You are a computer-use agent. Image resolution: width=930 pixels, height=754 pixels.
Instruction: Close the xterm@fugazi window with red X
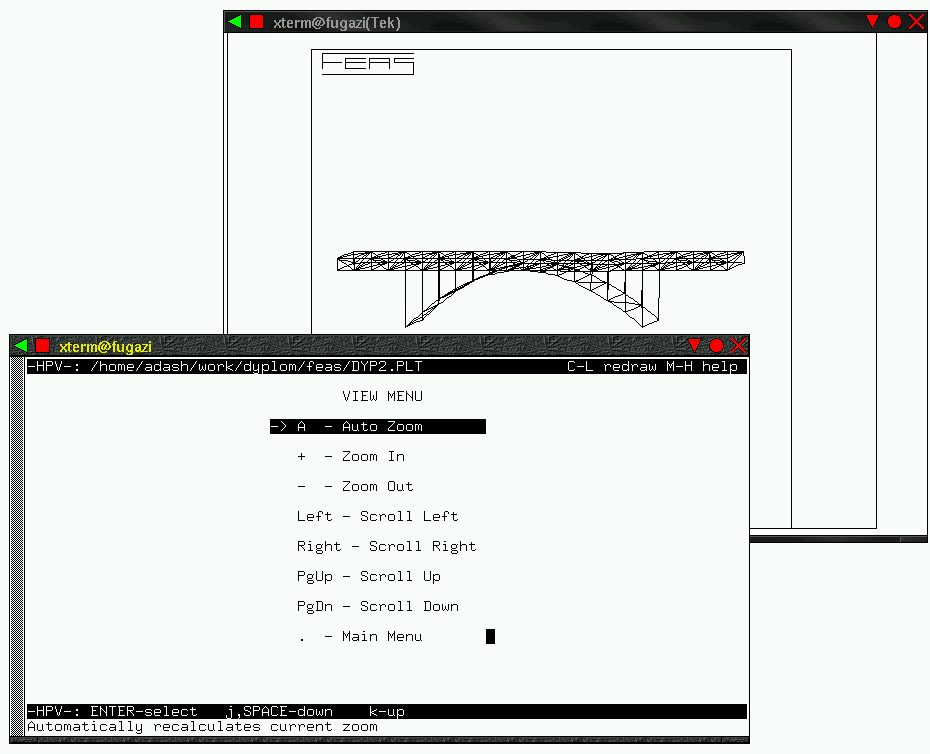(x=738, y=345)
